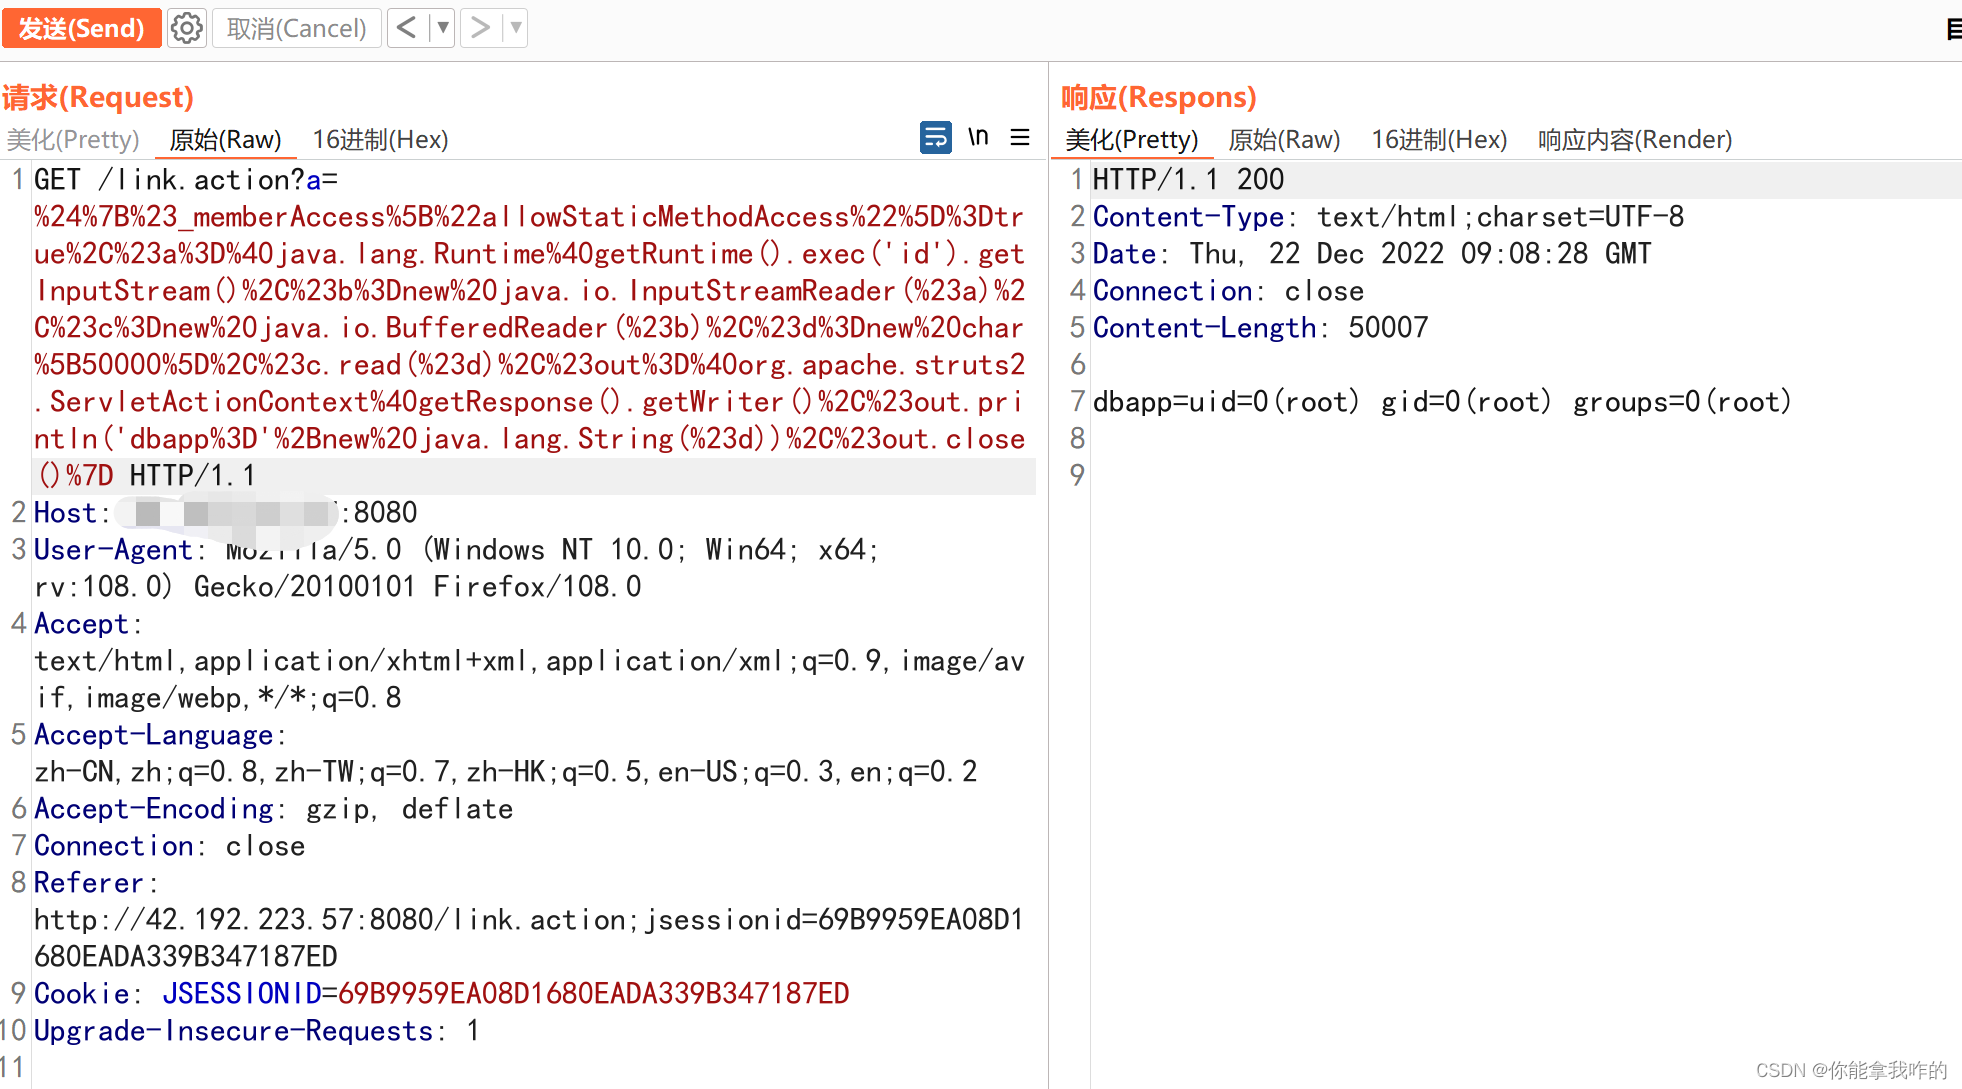Select the request Raw tab
The height and width of the screenshot is (1089, 1962).
point(225,139)
